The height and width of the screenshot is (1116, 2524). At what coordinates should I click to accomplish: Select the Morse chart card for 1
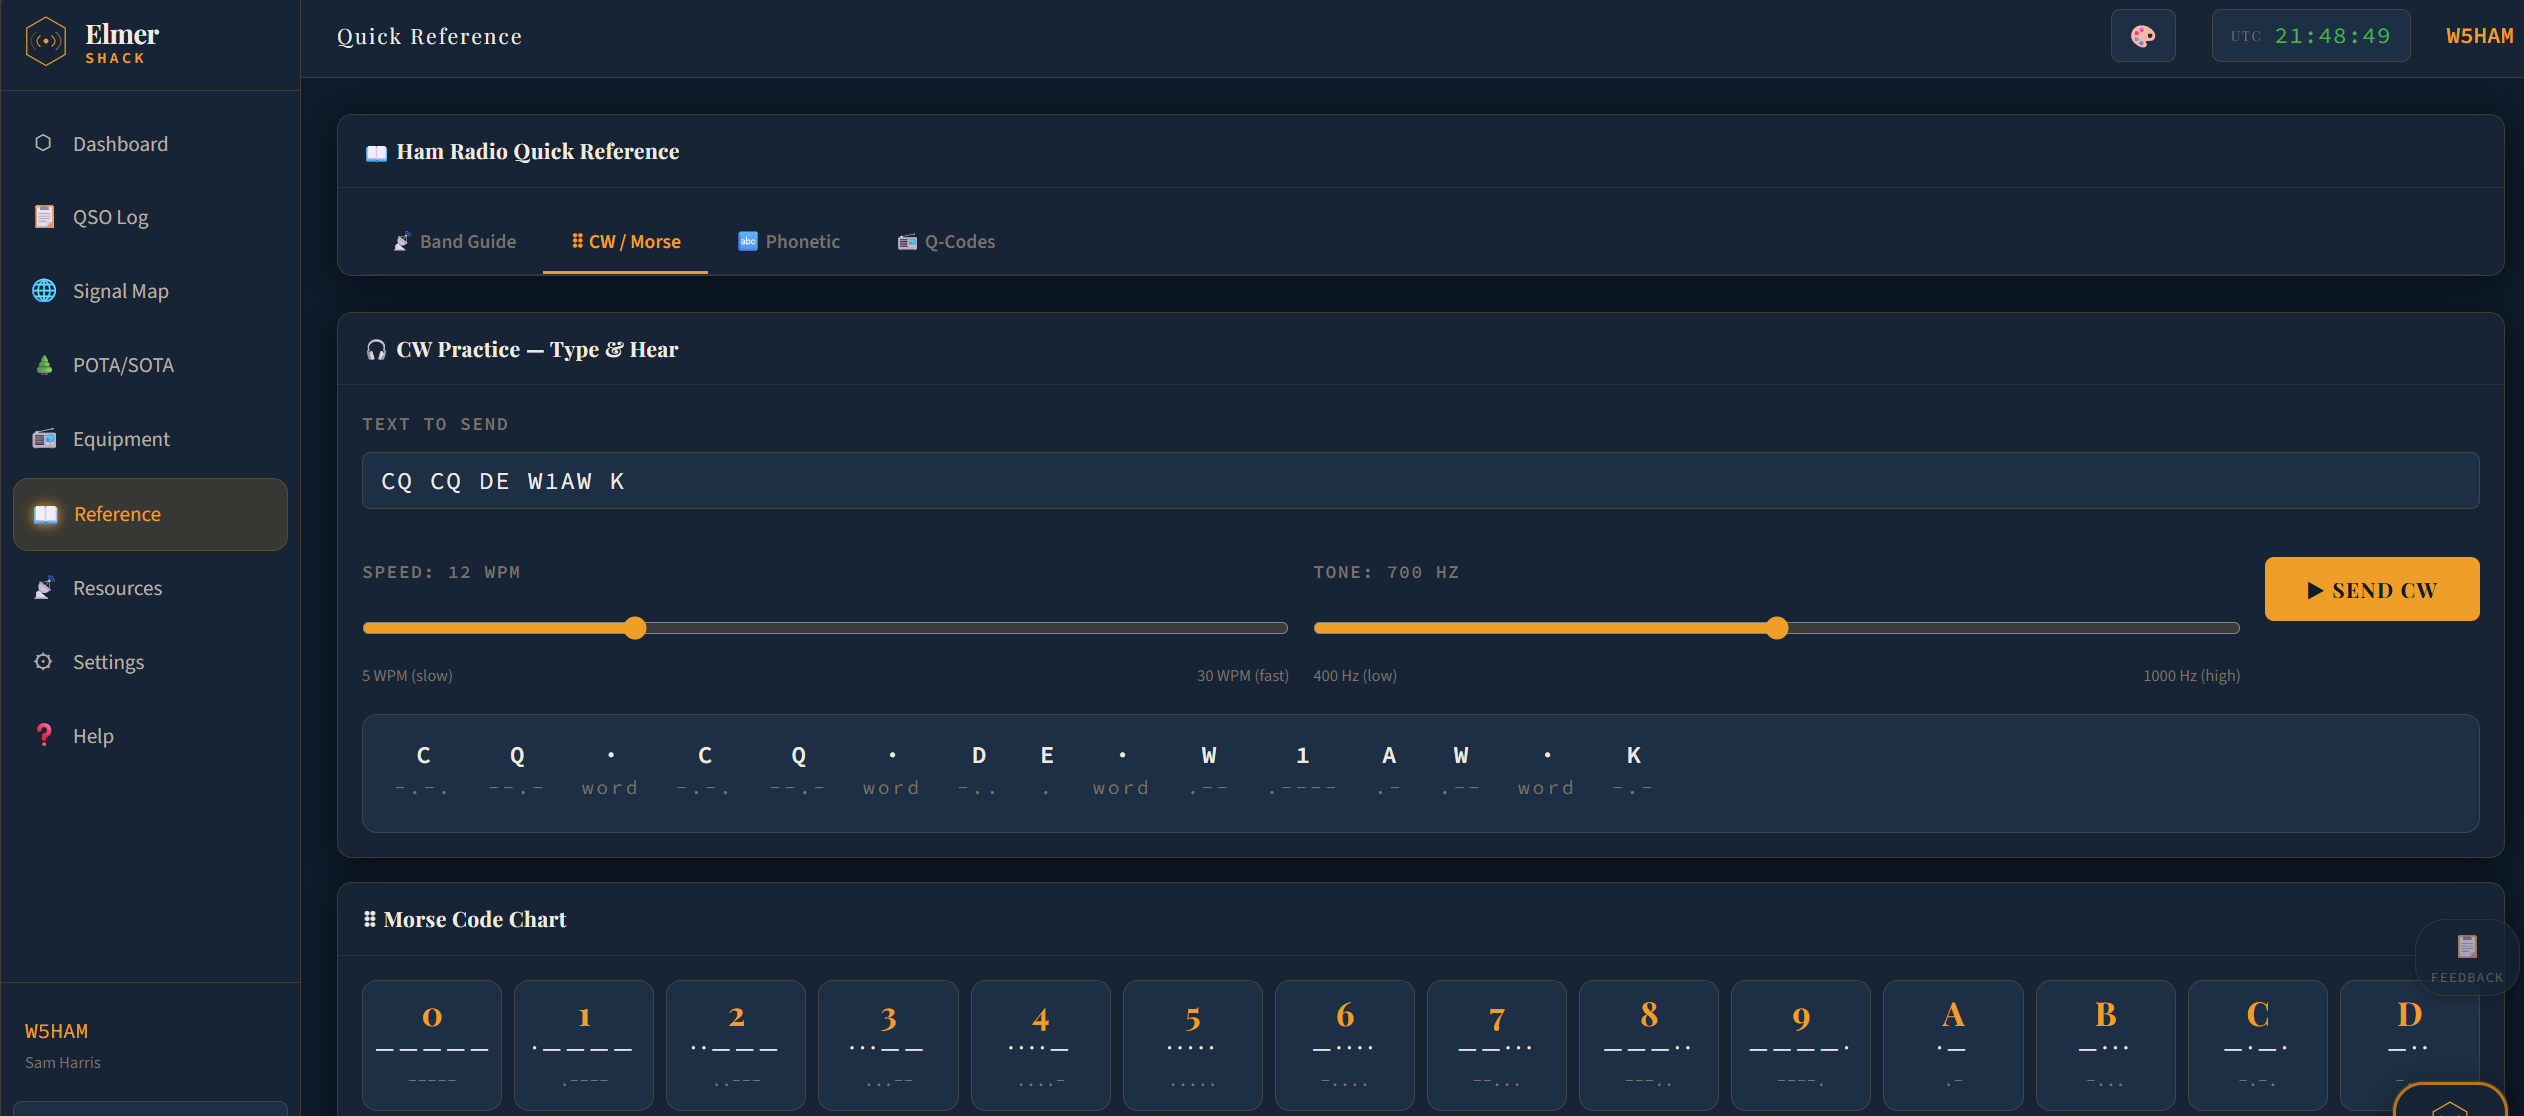tap(584, 1044)
